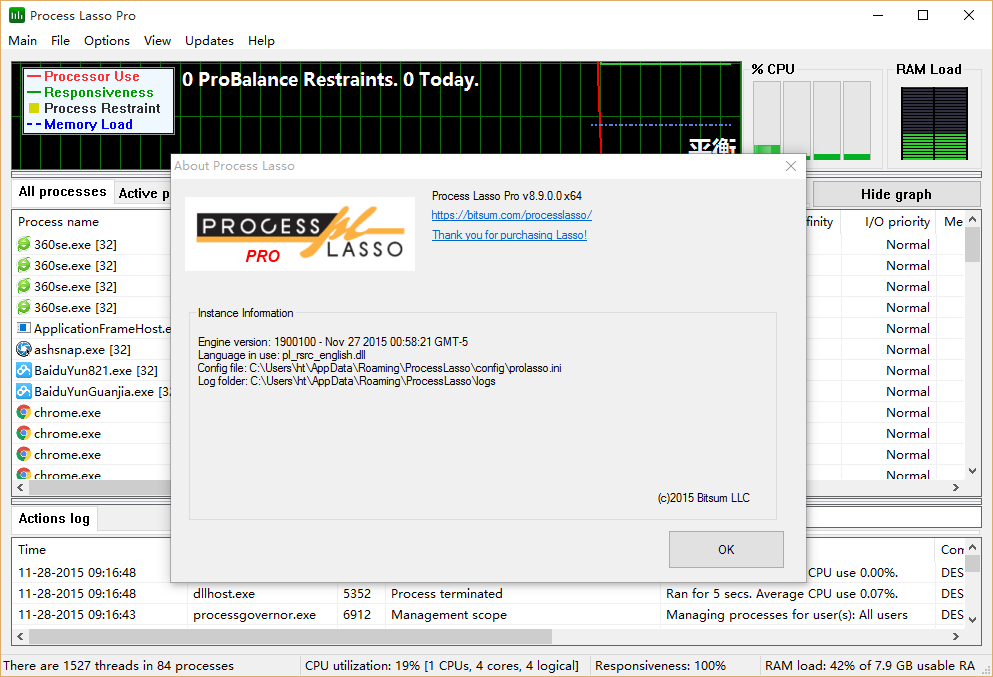The width and height of the screenshot is (993, 677).
Task: Switch to the All processes tab
Action: 62,192
